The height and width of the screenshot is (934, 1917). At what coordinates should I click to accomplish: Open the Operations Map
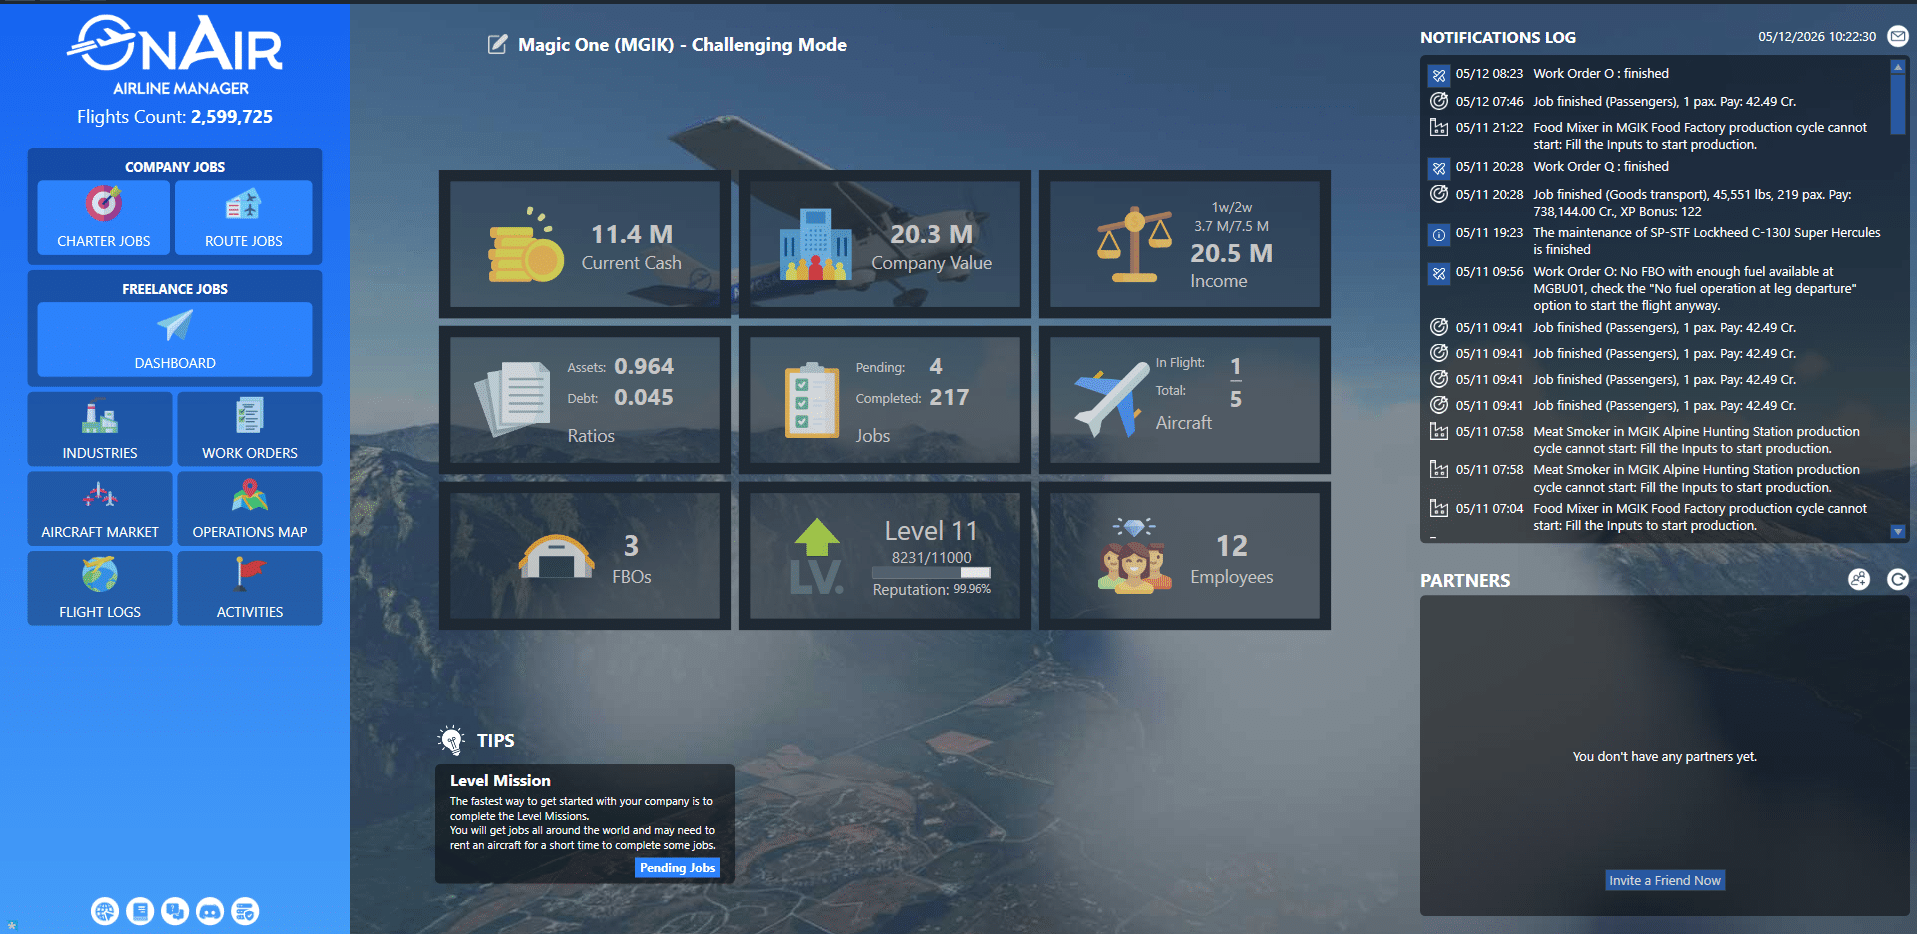pos(250,509)
